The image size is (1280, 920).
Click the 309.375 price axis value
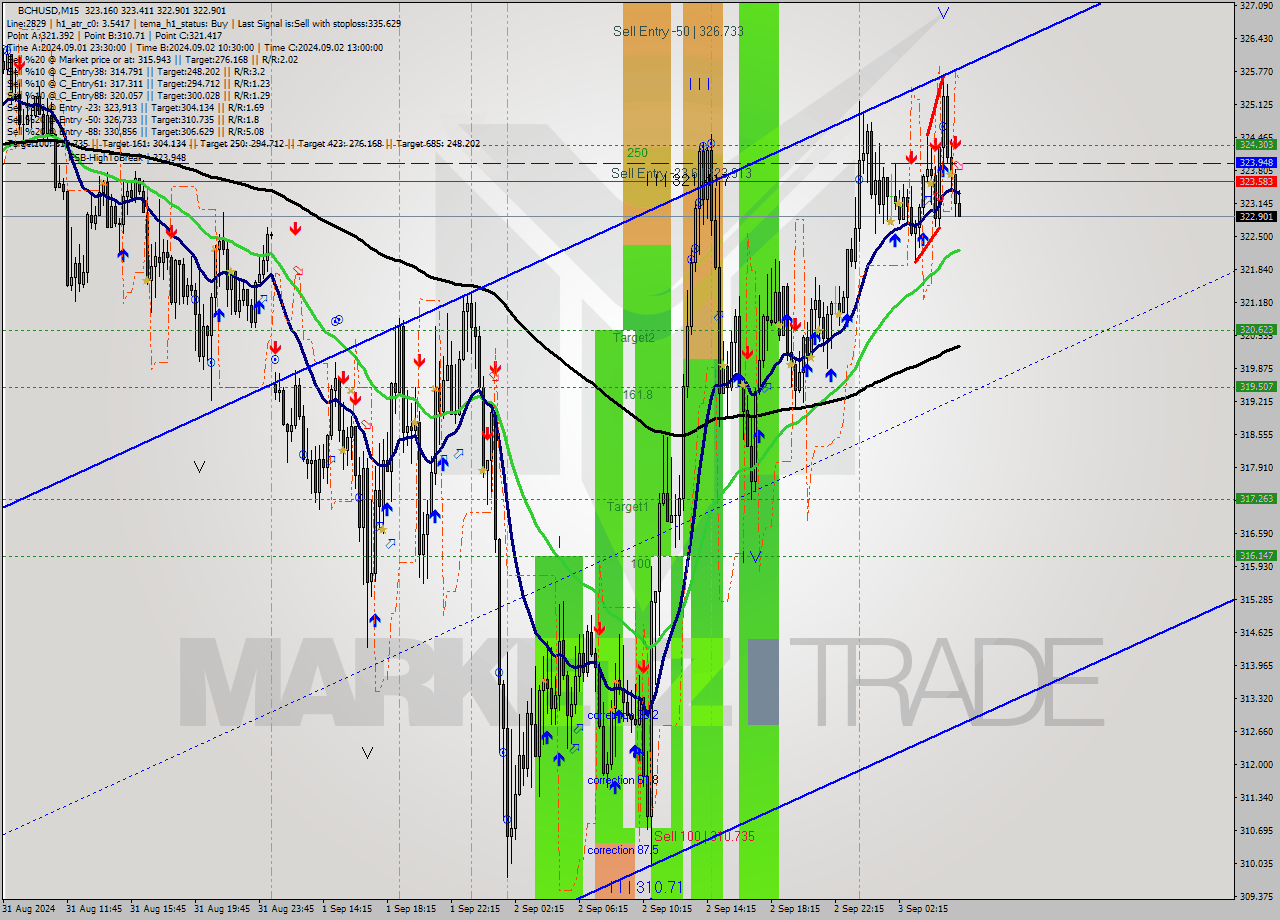click(x=1256, y=897)
